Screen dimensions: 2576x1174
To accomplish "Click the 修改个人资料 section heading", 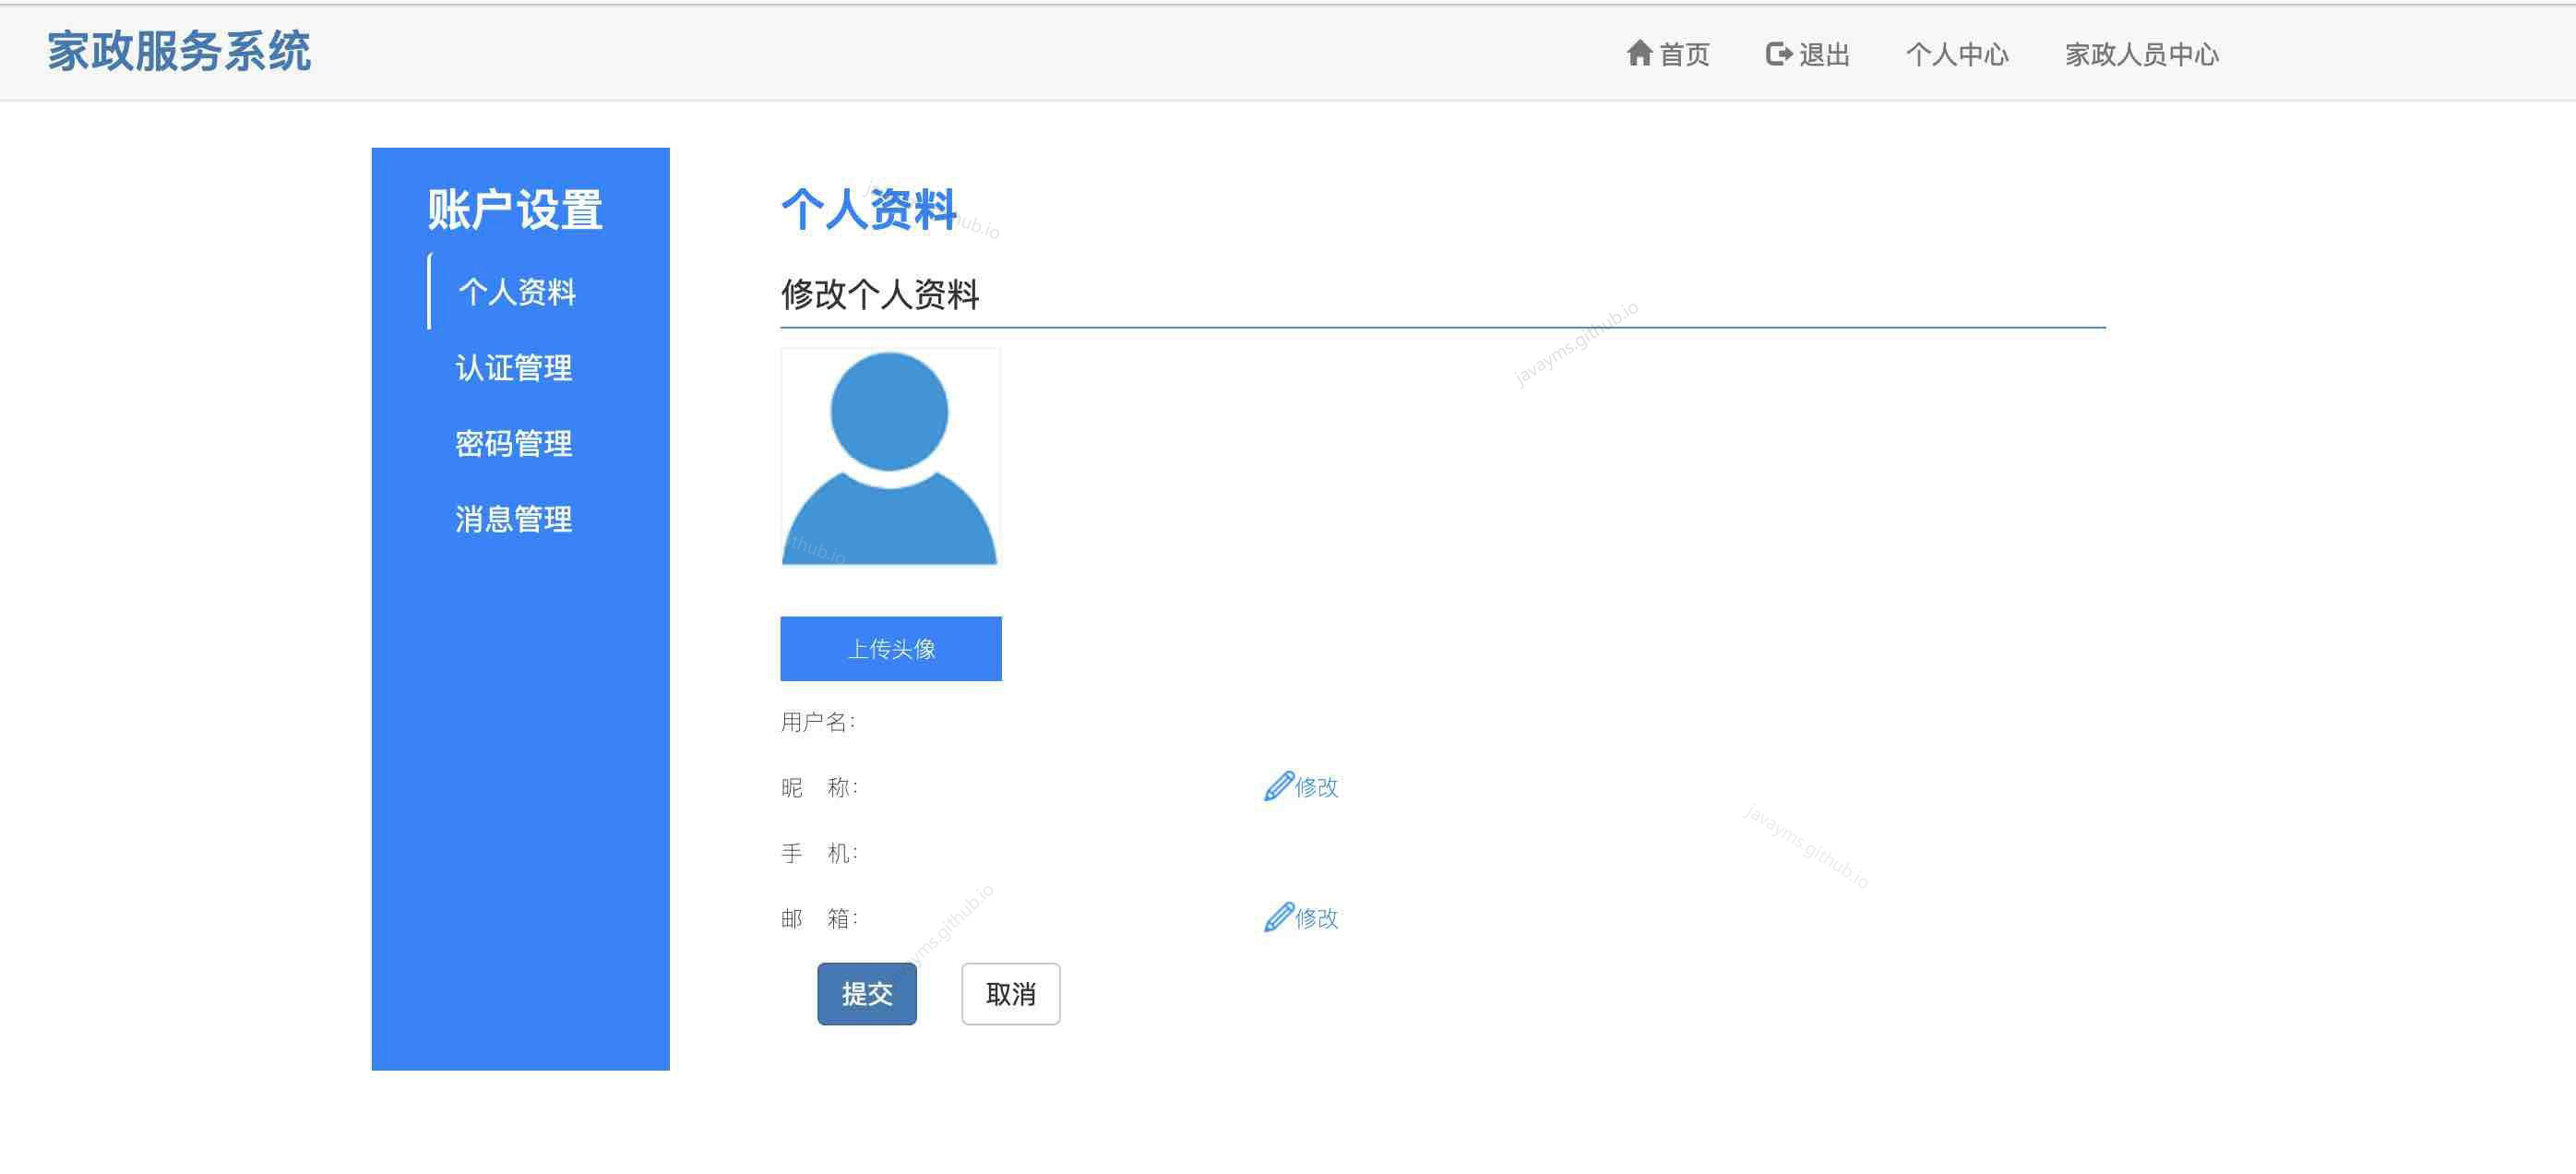I will coord(880,294).
